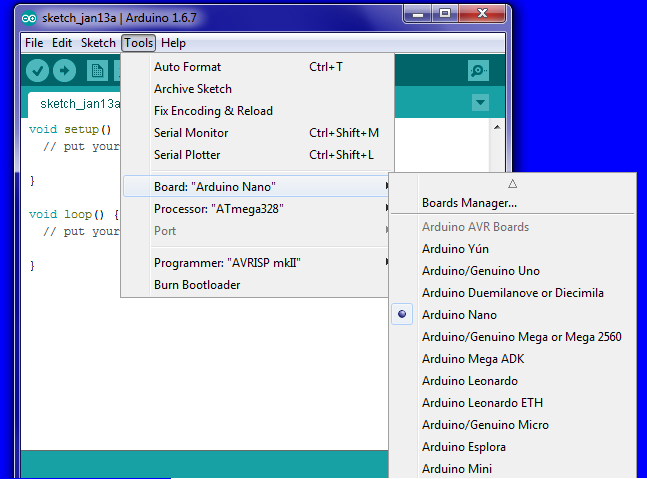The image size is (647, 479).
Task: Click the submenu scroll-up triangle
Action: (512, 184)
